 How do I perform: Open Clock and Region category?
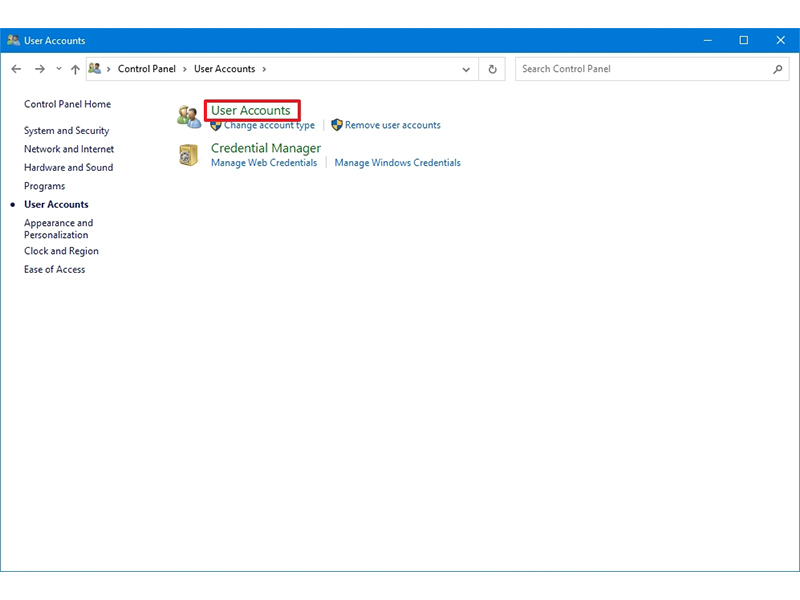tap(61, 251)
